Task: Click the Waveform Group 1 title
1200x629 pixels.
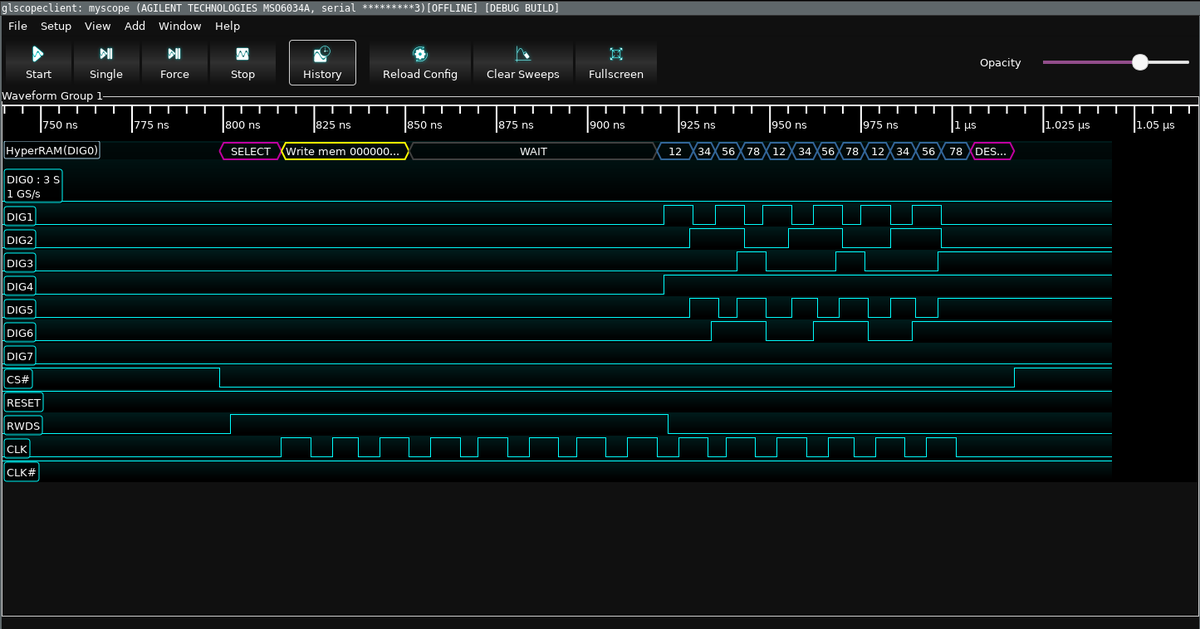Action: [52, 96]
